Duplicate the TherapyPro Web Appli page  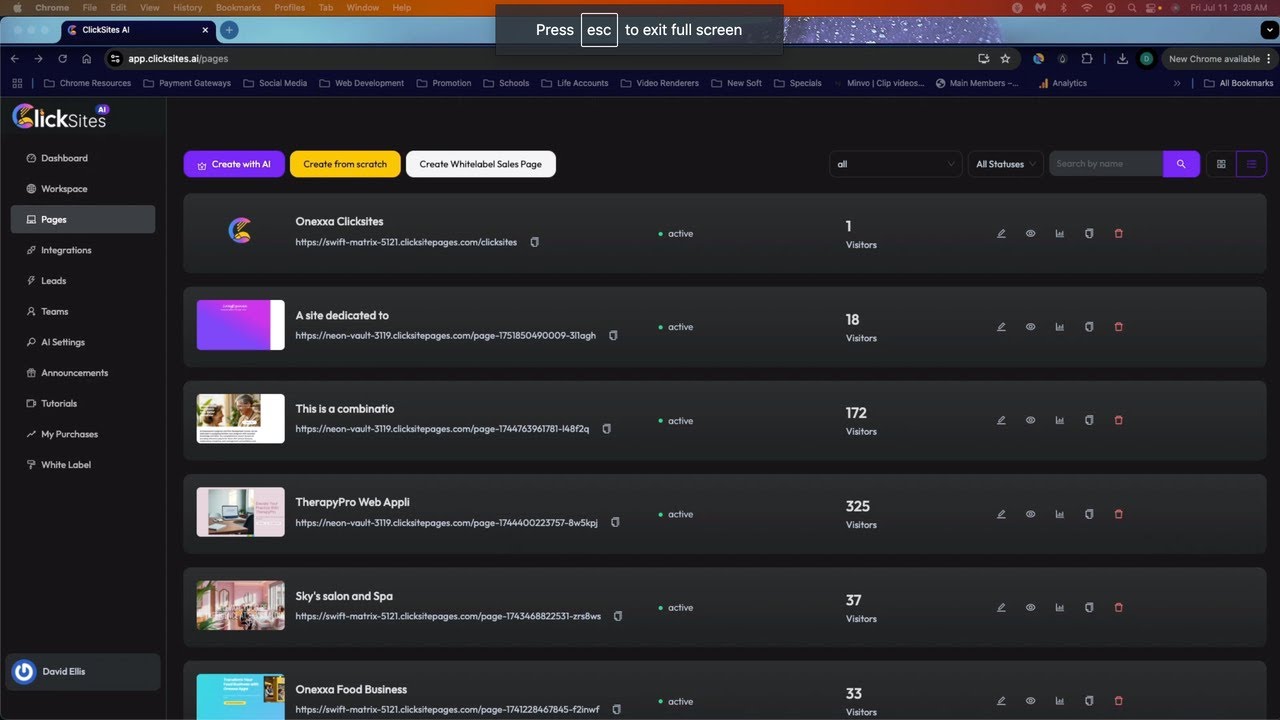1089,514
